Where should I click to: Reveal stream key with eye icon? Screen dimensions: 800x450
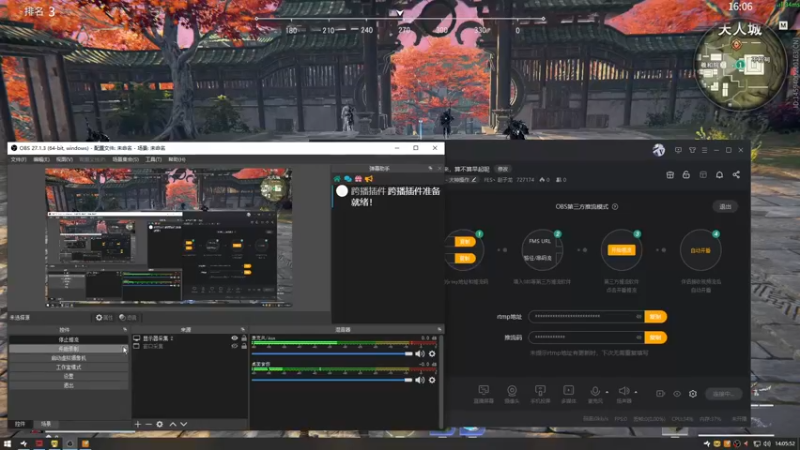click(639, 337)
